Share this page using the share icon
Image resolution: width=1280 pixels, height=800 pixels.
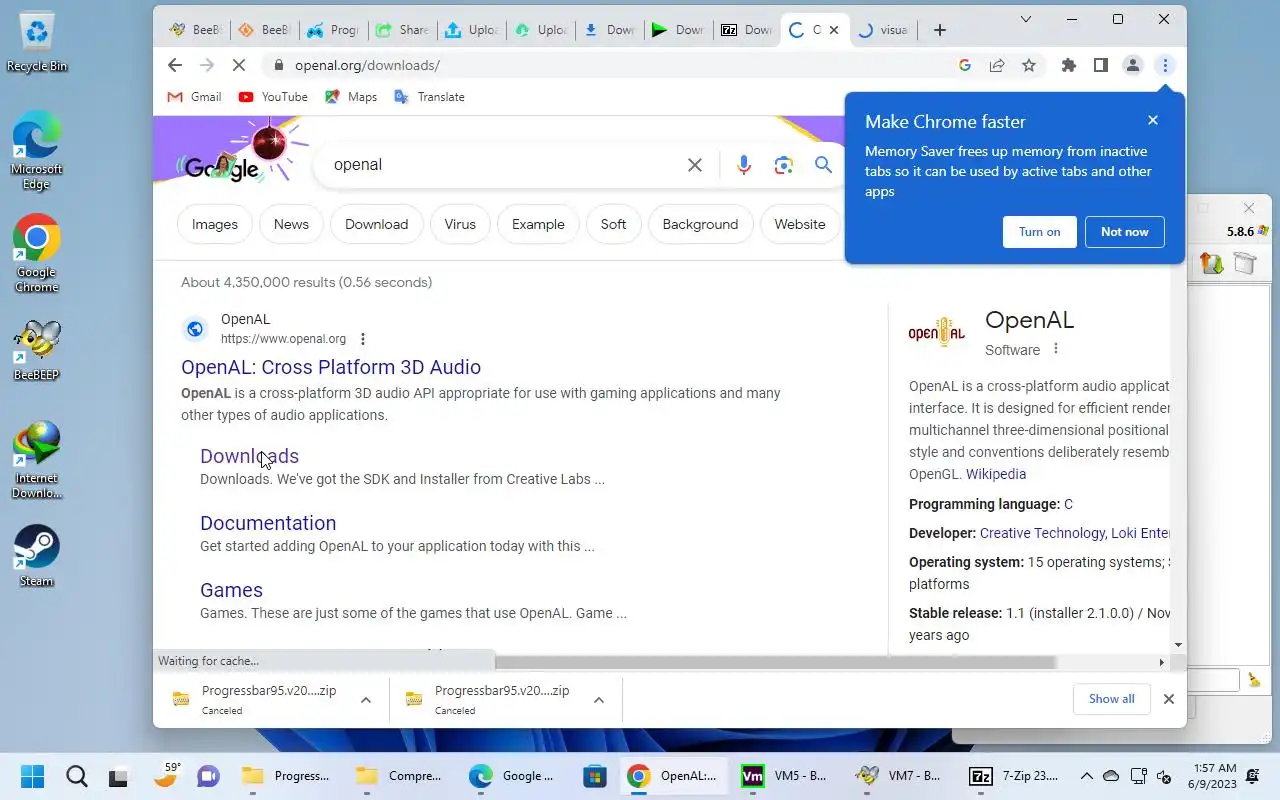click(997, 65)
